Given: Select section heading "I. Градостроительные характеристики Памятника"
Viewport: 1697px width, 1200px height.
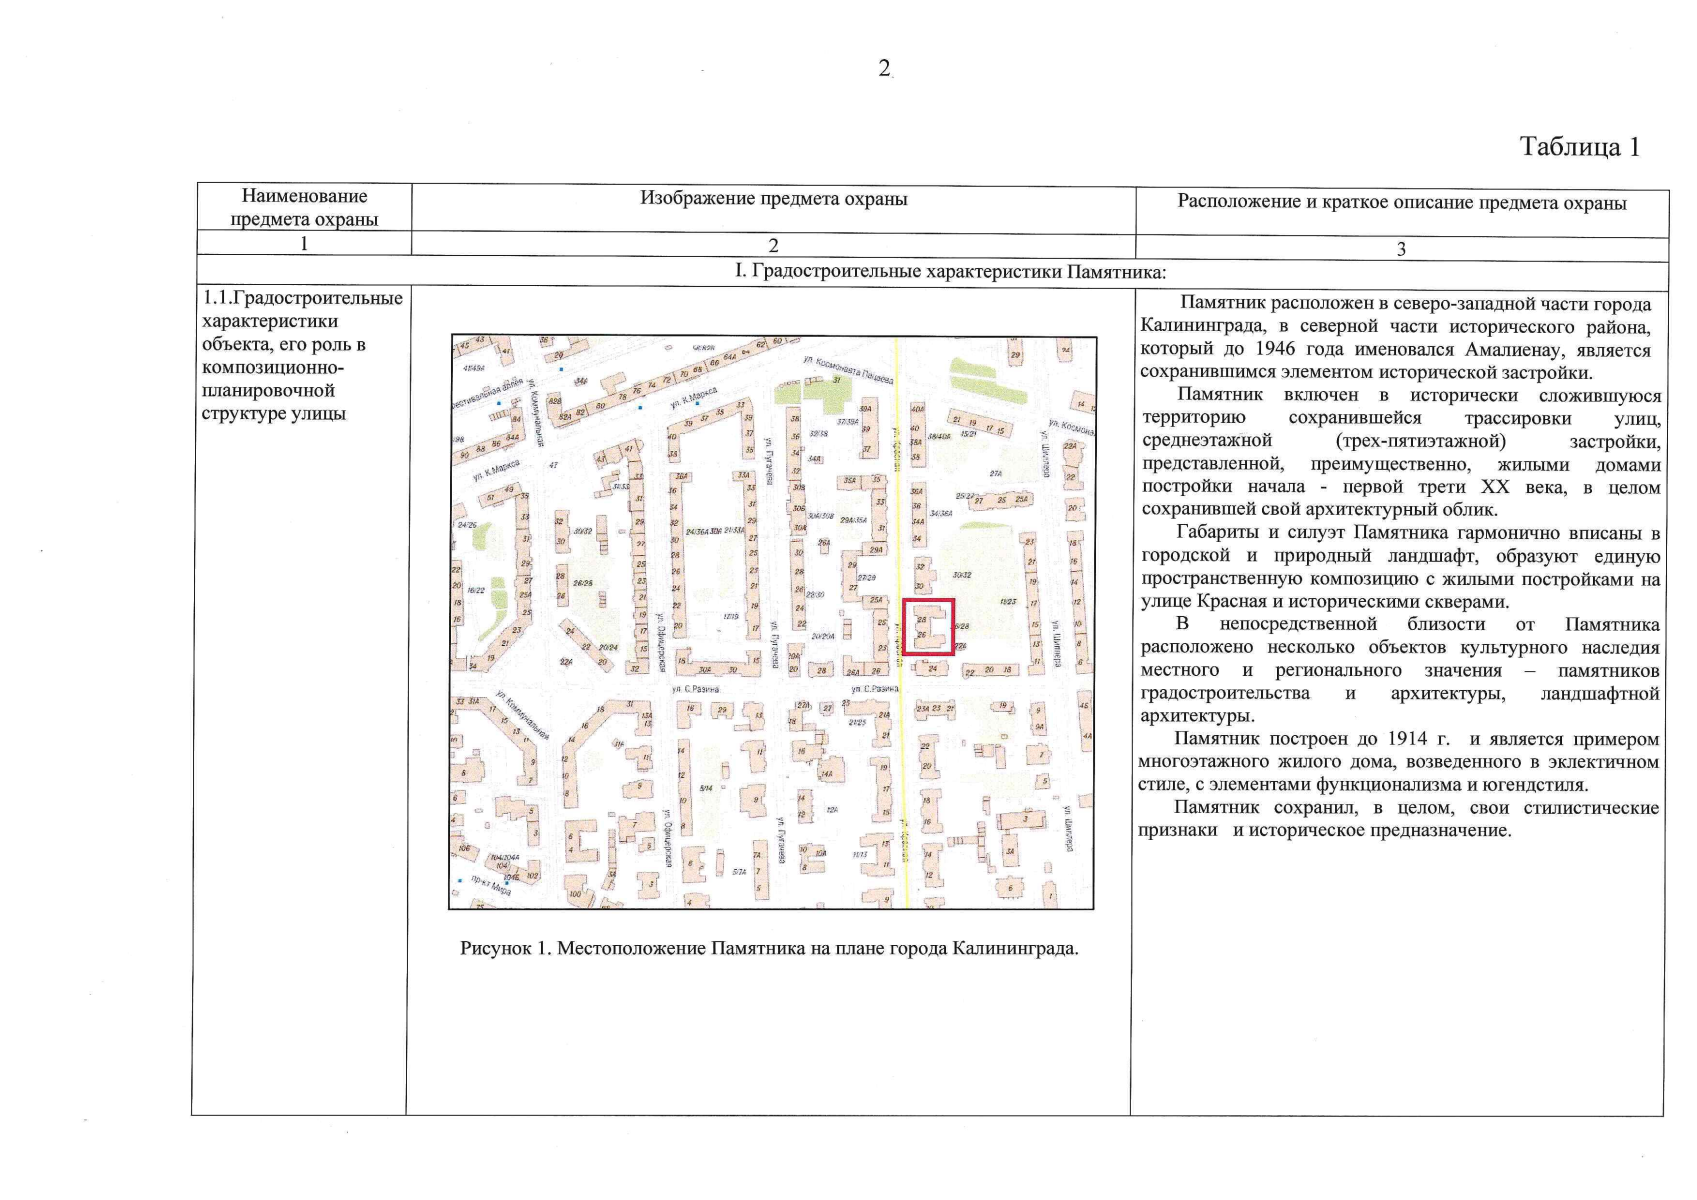Looking at the screenshot, I should [x=950, y=272].
